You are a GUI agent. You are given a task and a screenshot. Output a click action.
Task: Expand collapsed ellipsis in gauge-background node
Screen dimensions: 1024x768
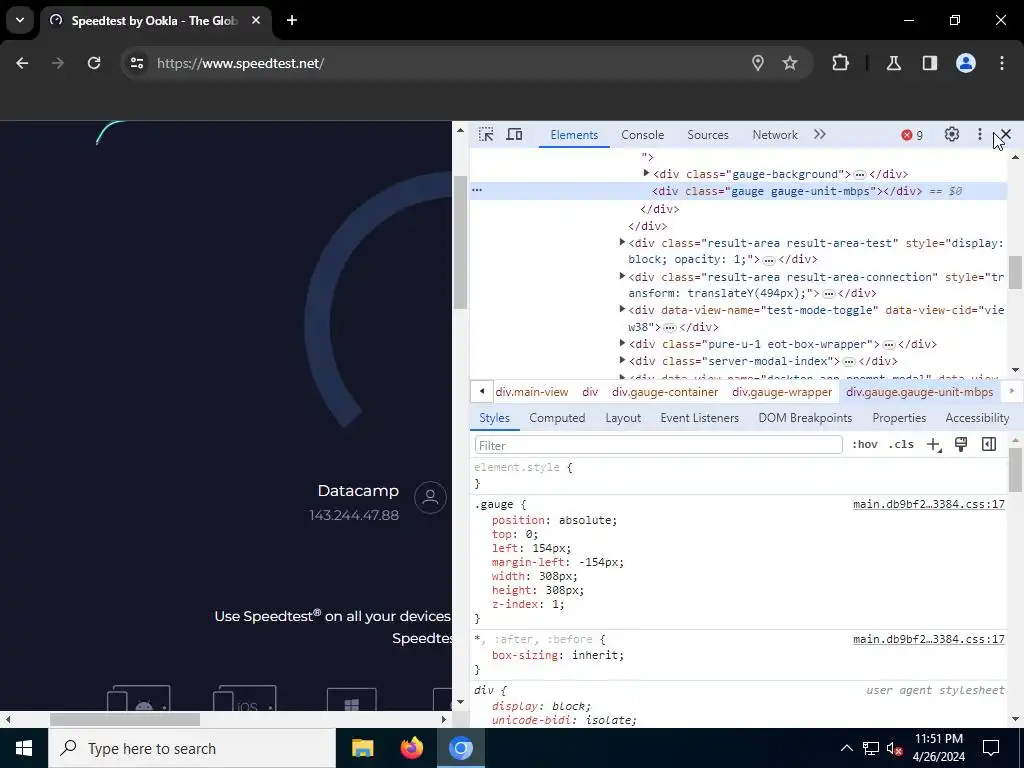[x=860, y=175]
